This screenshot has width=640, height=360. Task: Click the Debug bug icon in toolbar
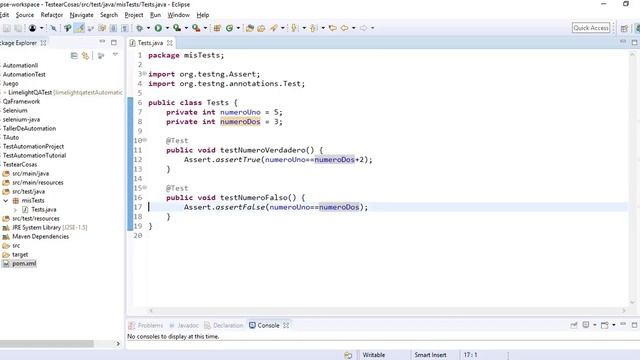point(140,28)
